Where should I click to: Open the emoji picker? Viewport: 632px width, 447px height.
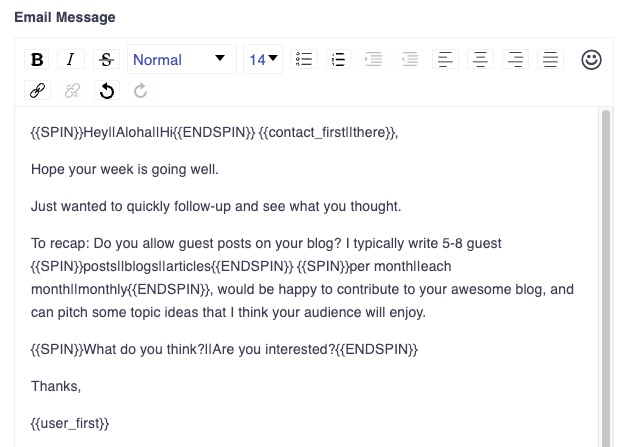pos(591,60)
